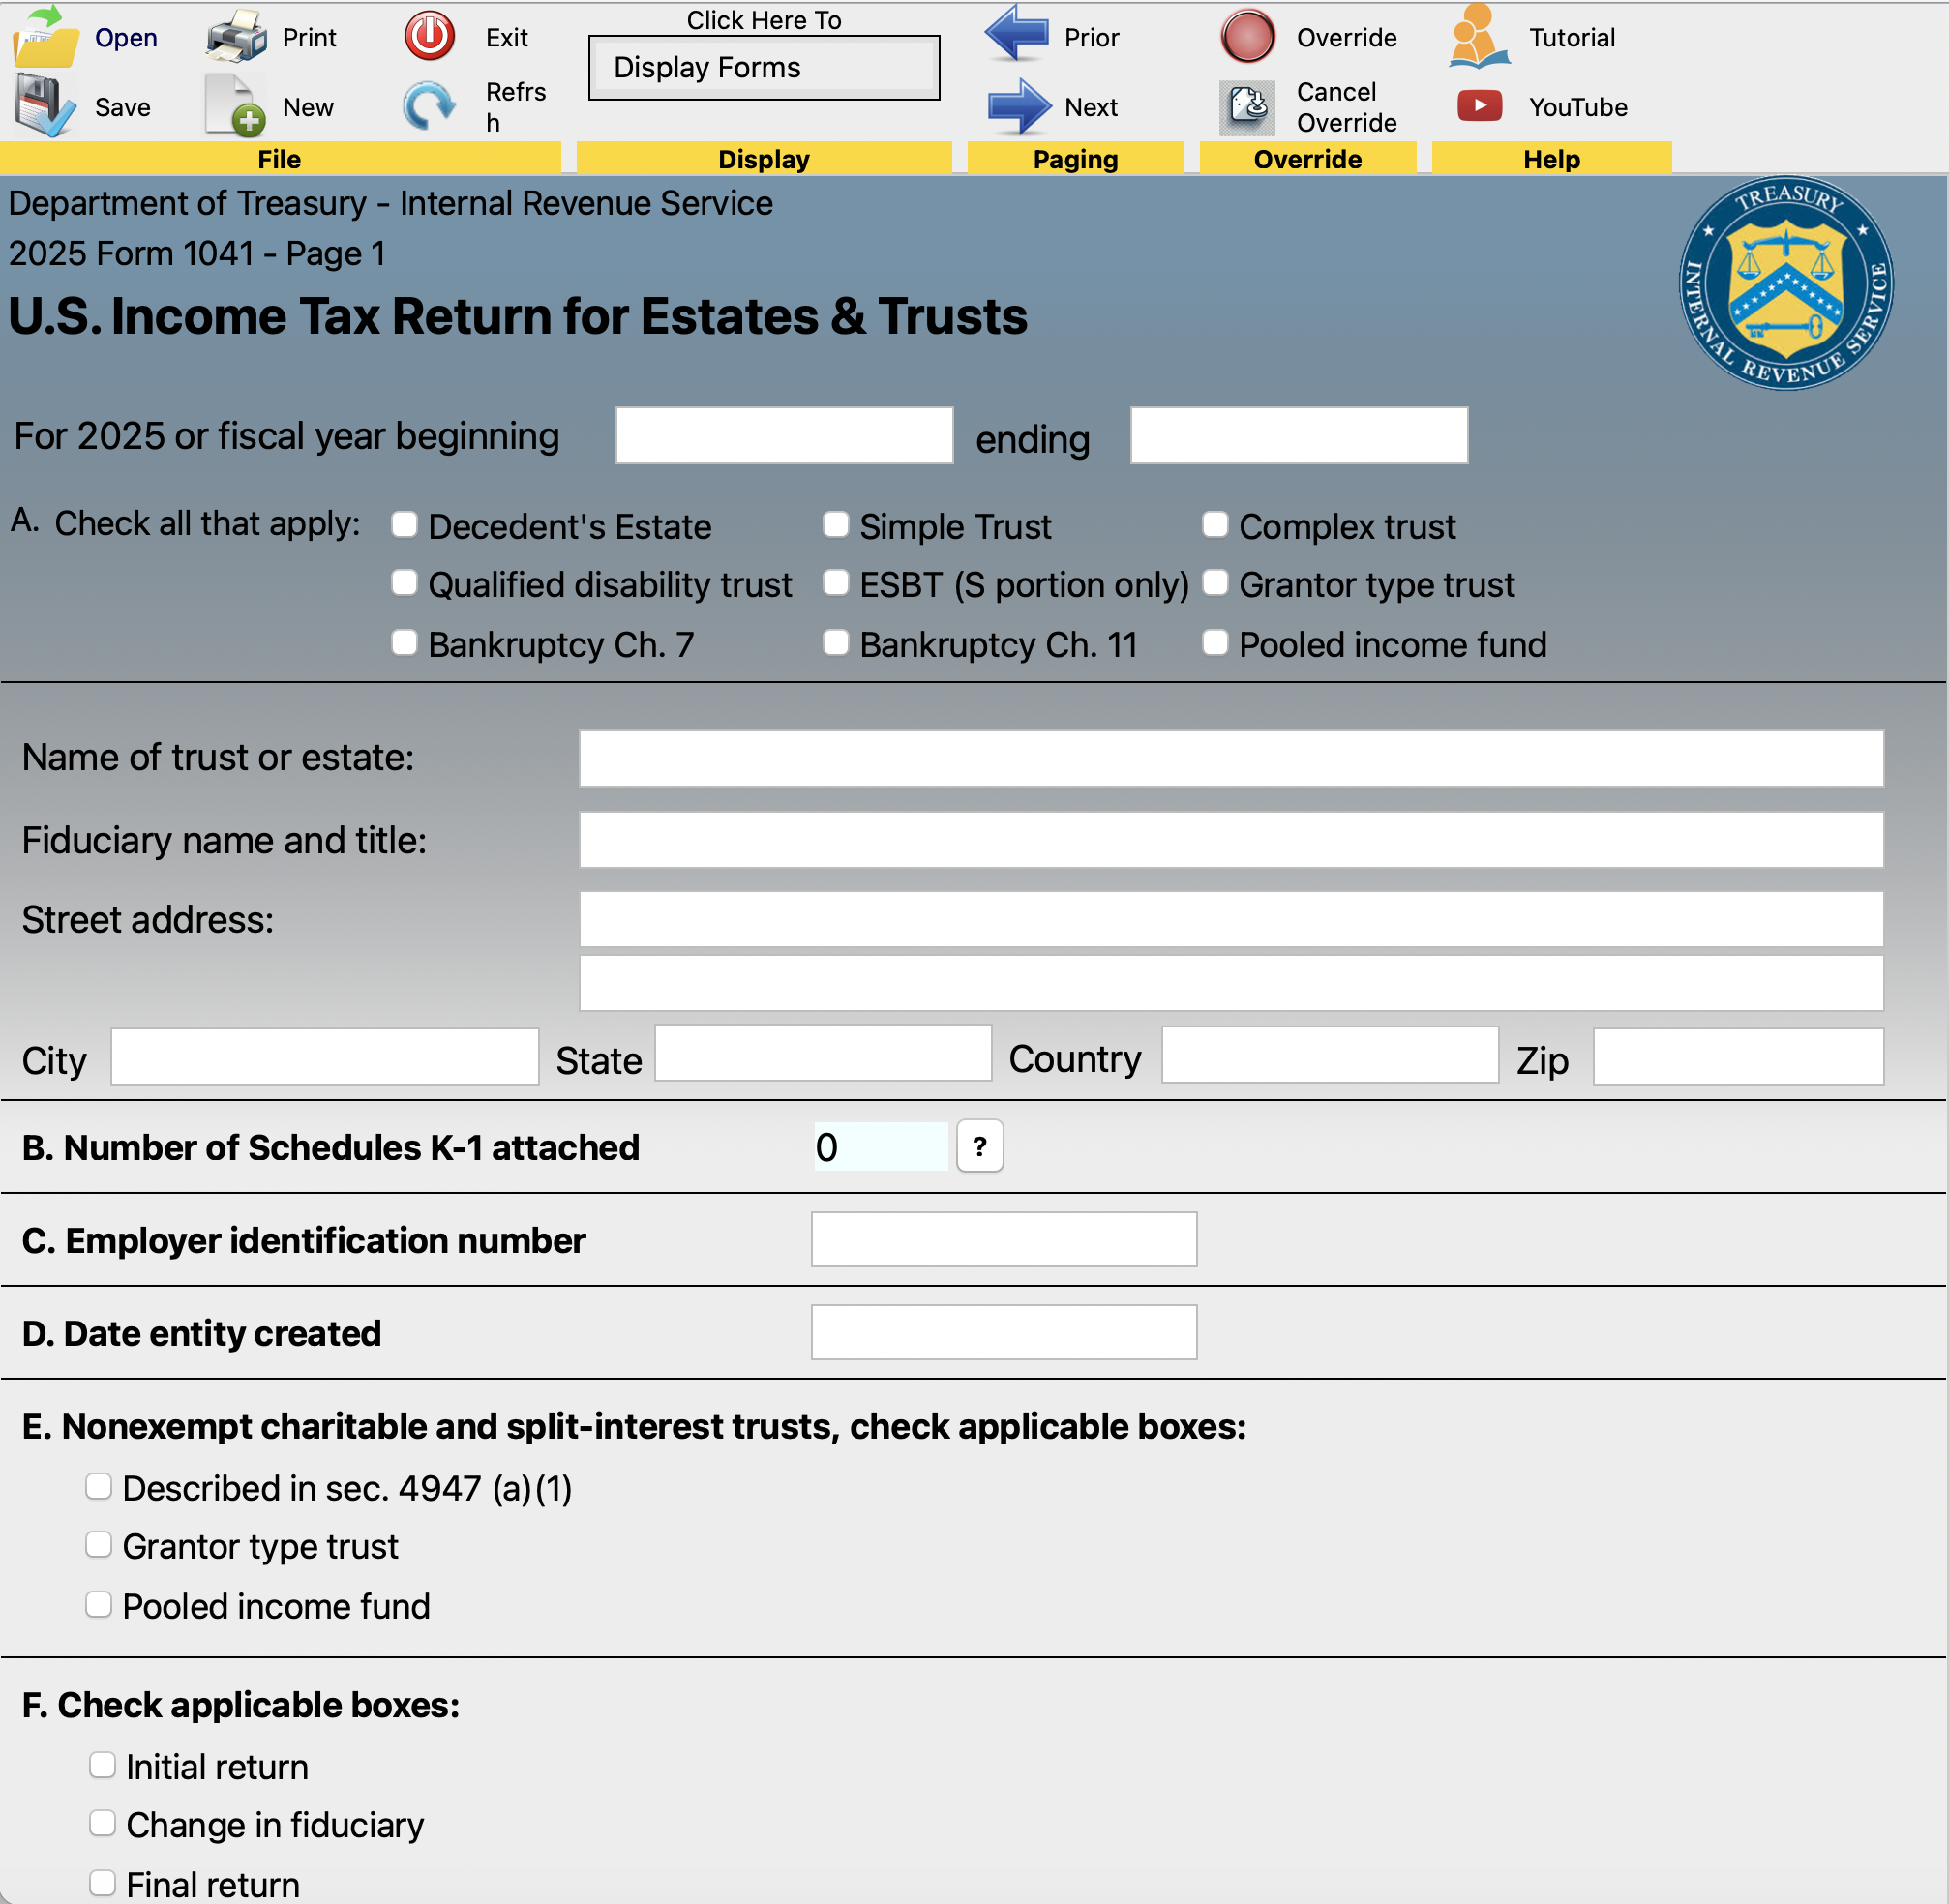
Task: Check the Bankruptcy Ch. 11 checkbox
Action: coord(836,642)
